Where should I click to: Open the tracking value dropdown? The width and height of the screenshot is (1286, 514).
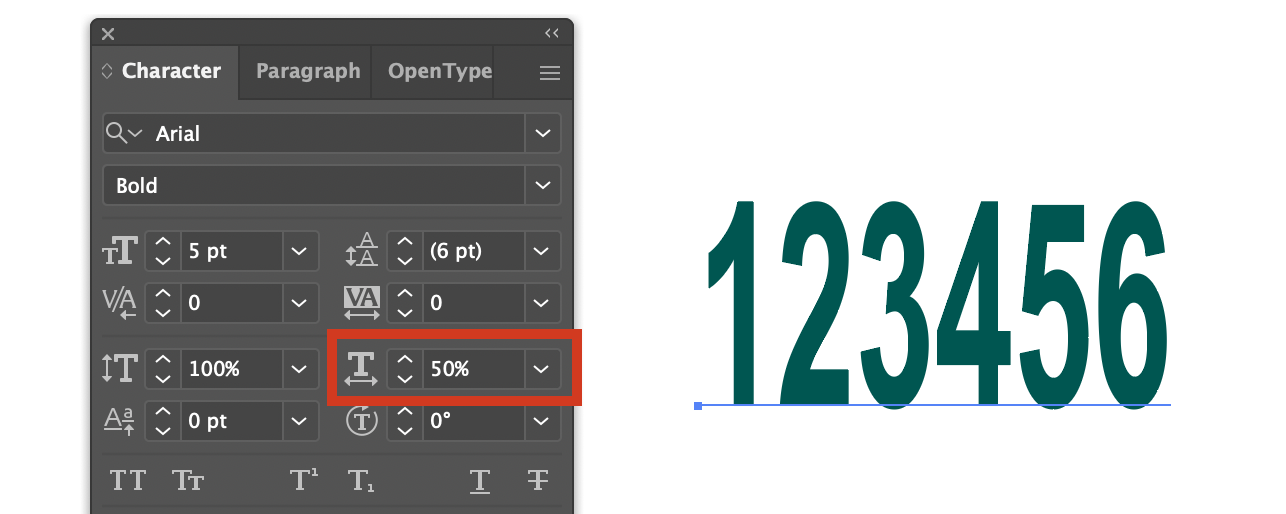click(x=543, y=302)
